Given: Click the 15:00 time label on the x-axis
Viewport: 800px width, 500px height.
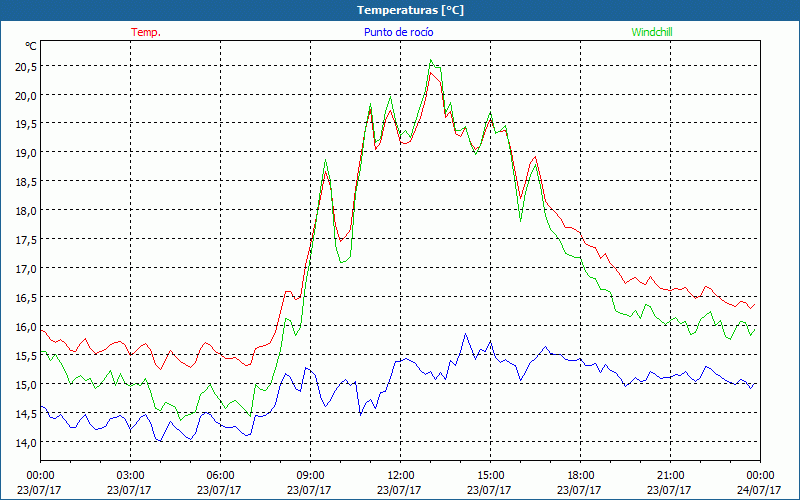Looking at the screenshot, I should pos(490,476).
